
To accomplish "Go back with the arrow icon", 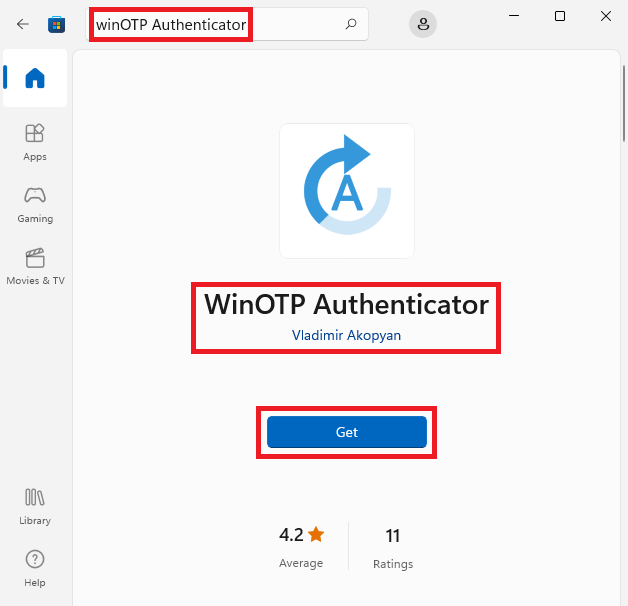I will (23, 24).
